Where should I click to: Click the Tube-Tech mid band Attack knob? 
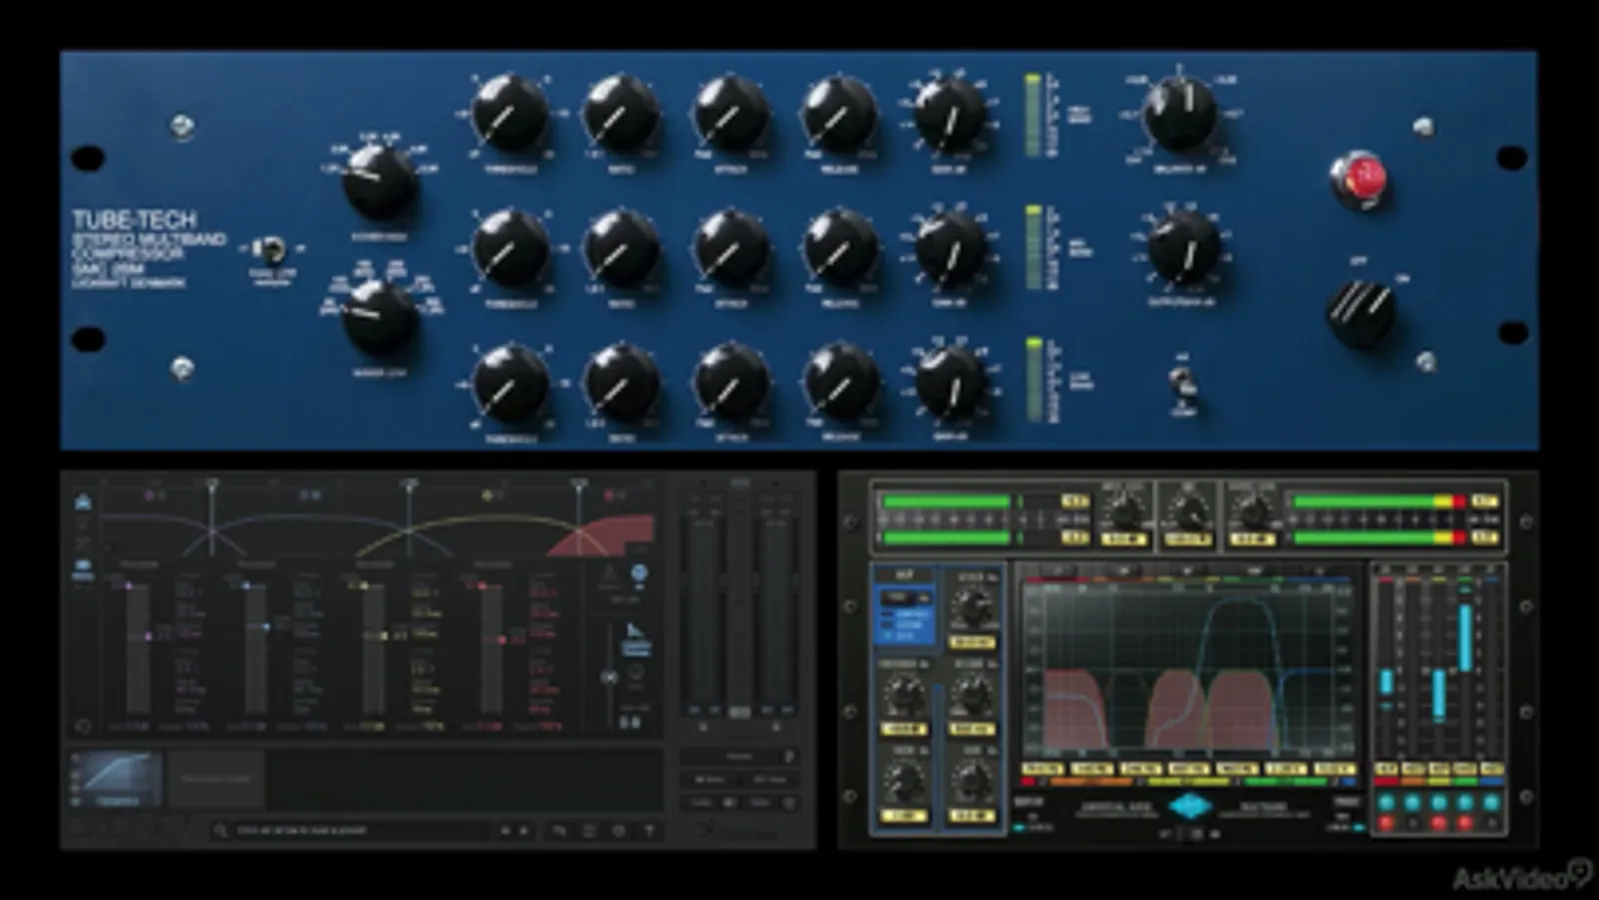click(731, 248)
